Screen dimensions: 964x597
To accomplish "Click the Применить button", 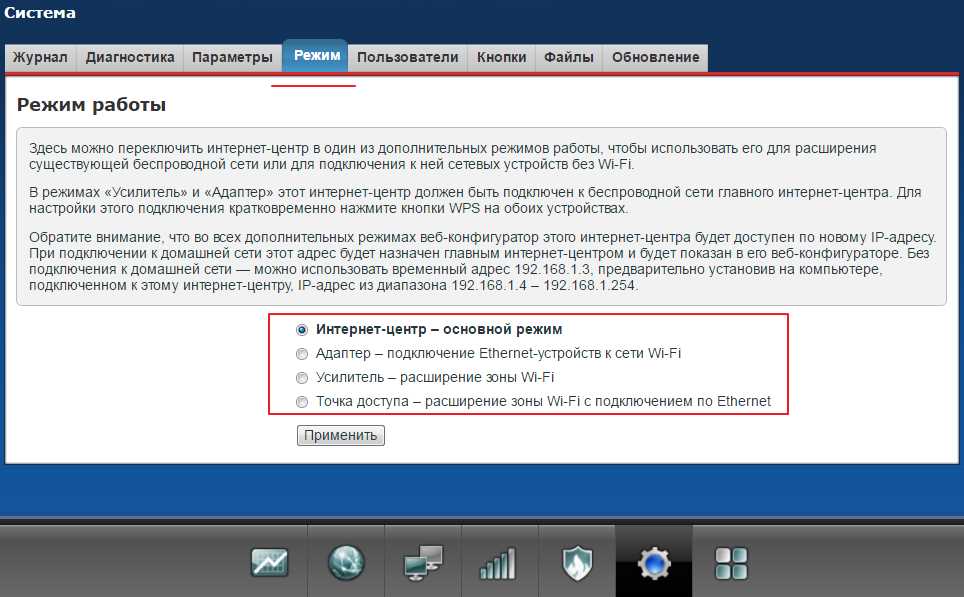I will pos(341,435).
